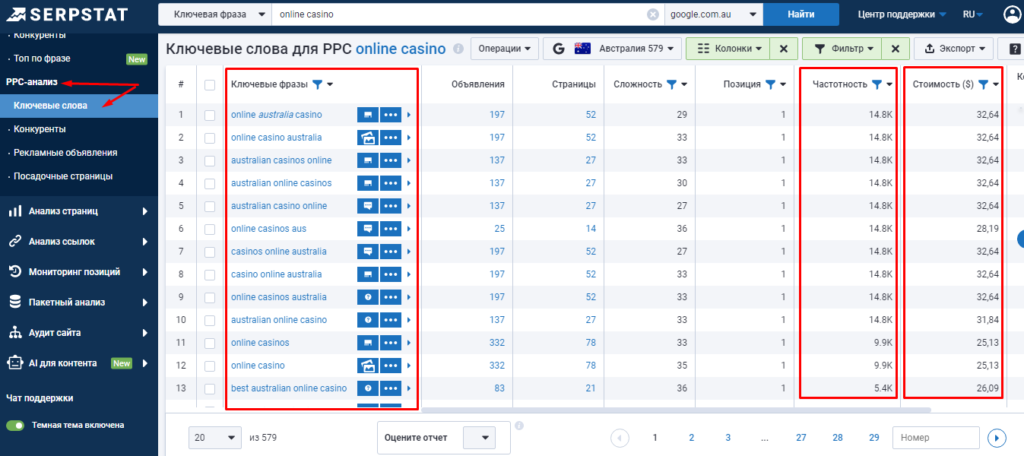Reset the columns selection with the X button
Screen dimensions: 1024x456
783,49
